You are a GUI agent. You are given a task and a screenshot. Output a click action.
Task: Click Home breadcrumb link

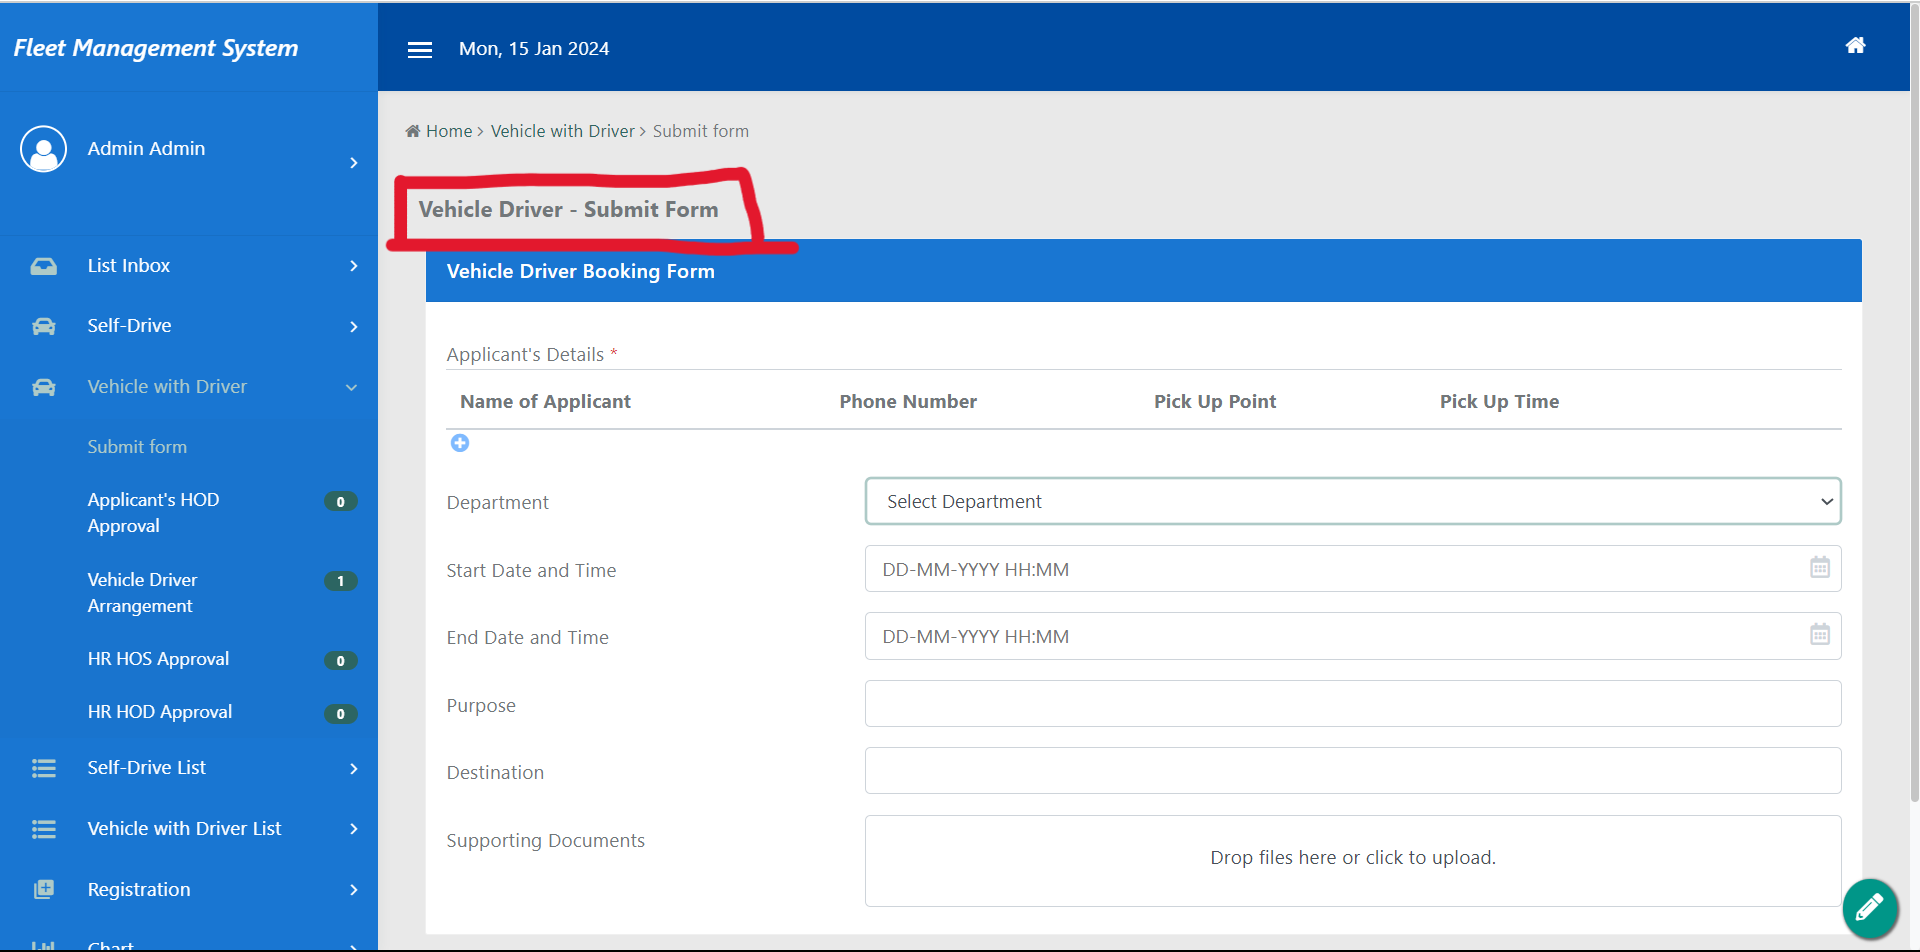coord(449,131)
